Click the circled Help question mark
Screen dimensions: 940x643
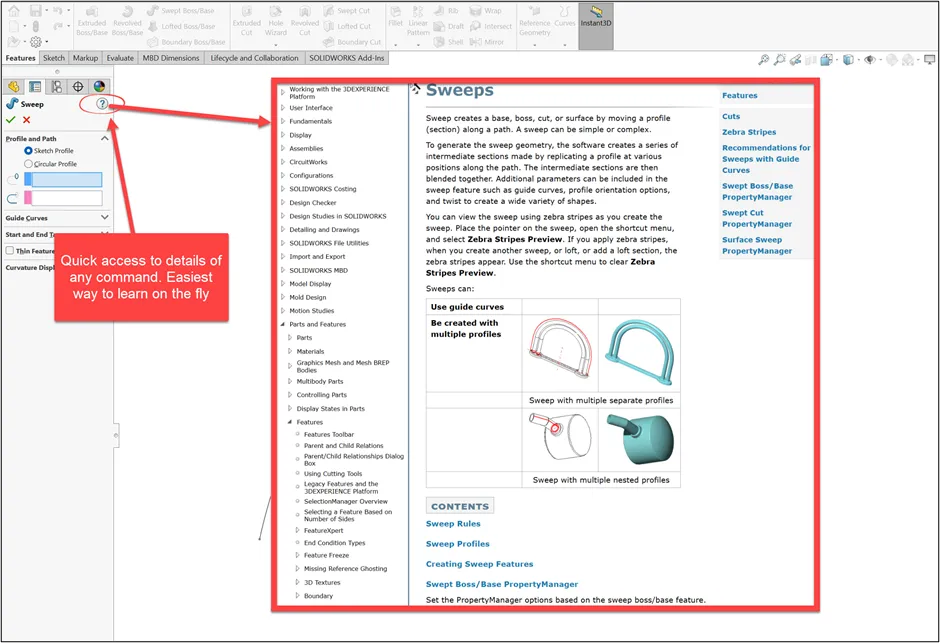(101, 103)
